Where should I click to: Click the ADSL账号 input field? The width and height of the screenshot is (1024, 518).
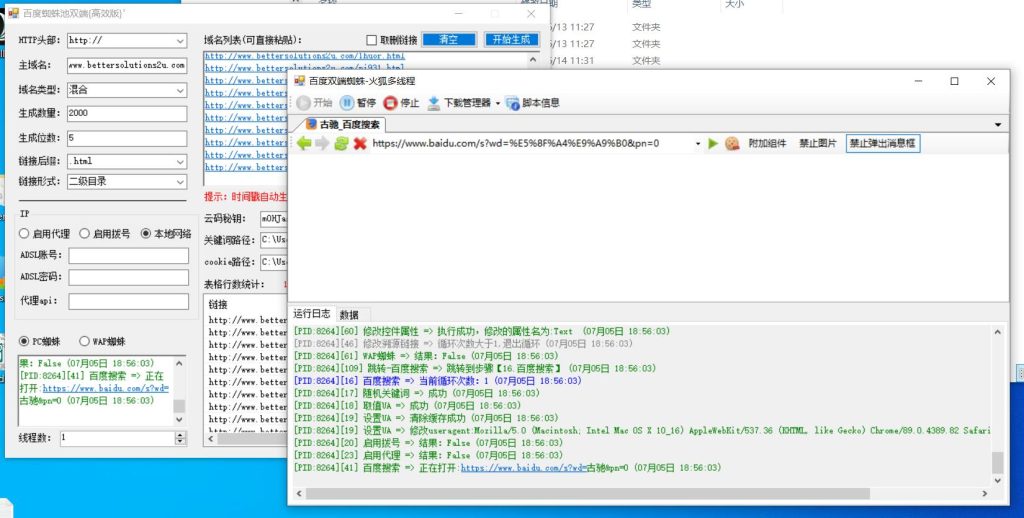click(129, 255)
